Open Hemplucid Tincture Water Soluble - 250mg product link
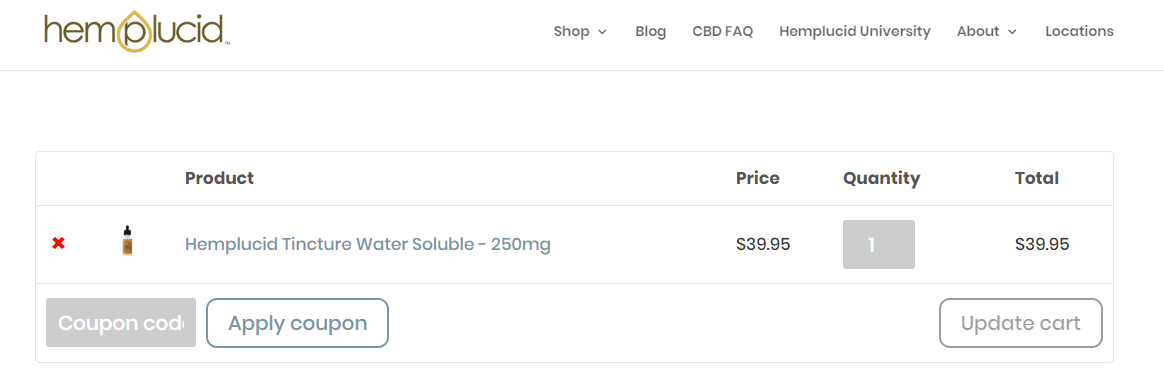This screenshot has height=382, width=1164. click(367, 244)
